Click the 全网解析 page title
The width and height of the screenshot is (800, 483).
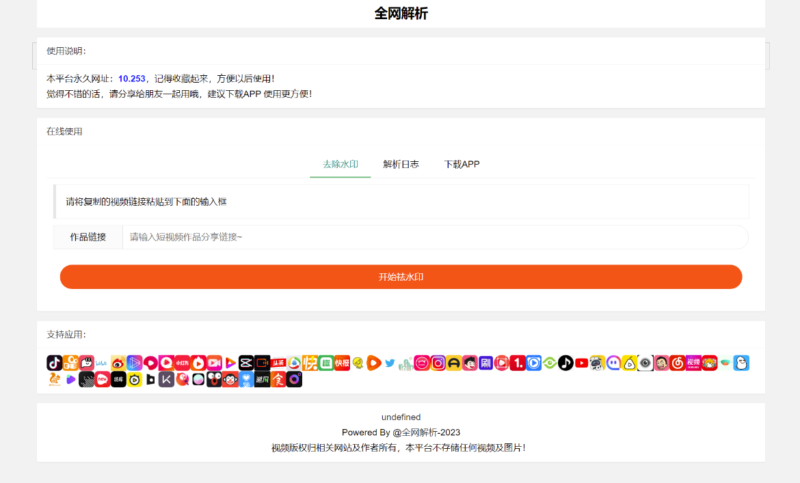click(401, 13)
